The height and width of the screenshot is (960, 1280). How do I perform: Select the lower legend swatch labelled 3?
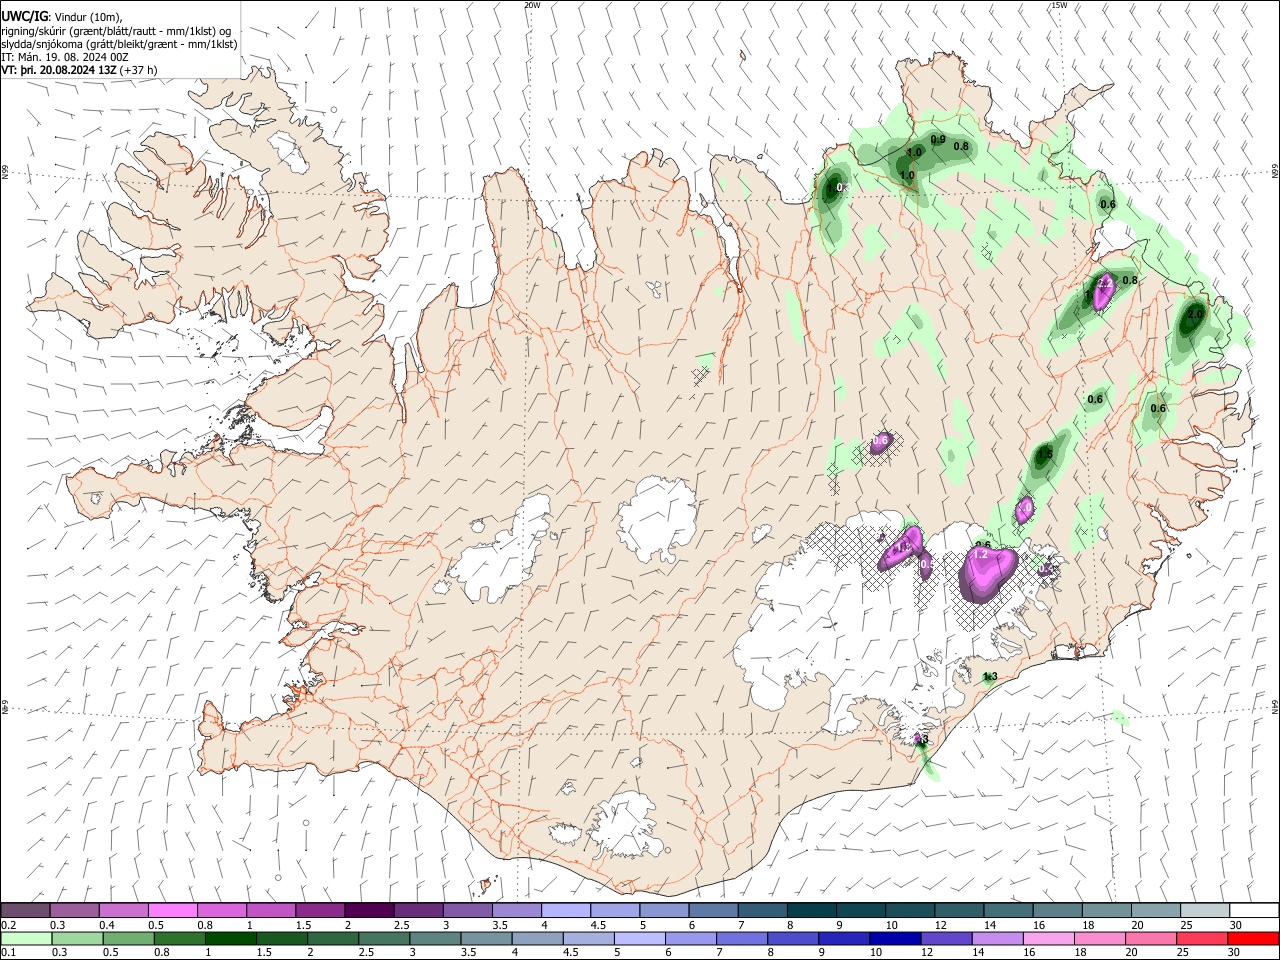[x=434, y=938]
